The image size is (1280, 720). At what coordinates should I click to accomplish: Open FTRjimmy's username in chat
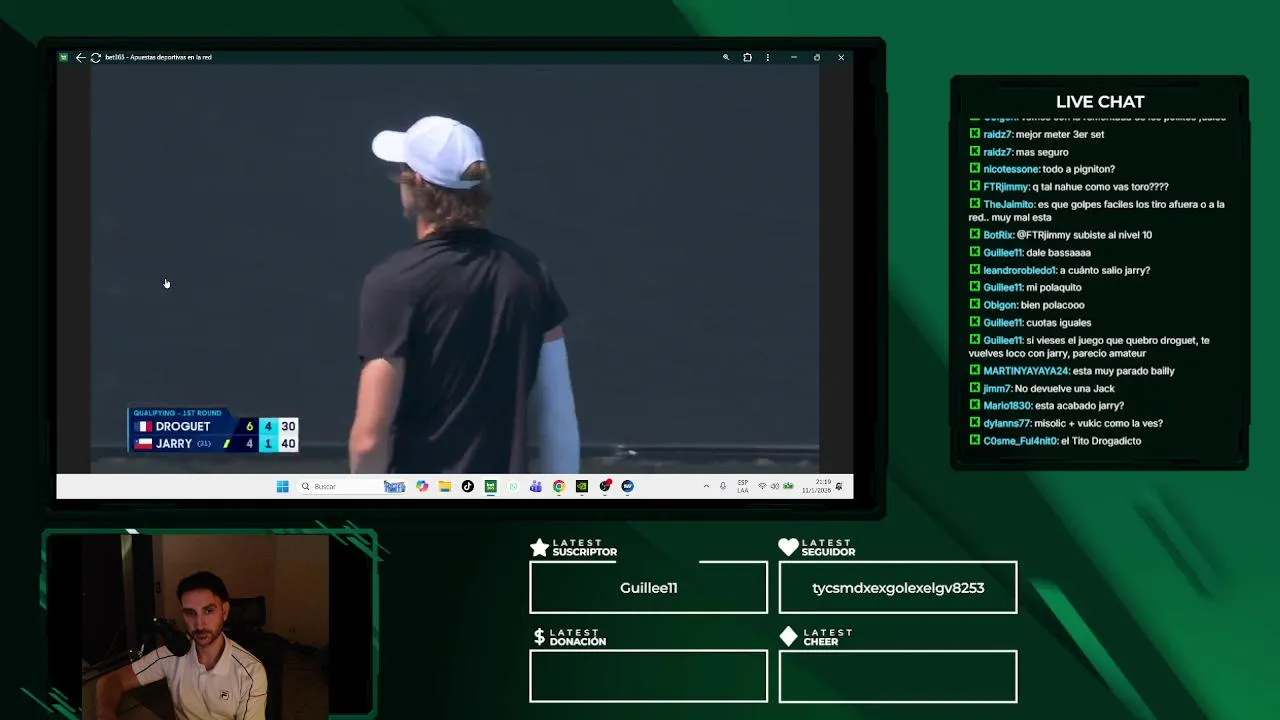pos(1006,187)
